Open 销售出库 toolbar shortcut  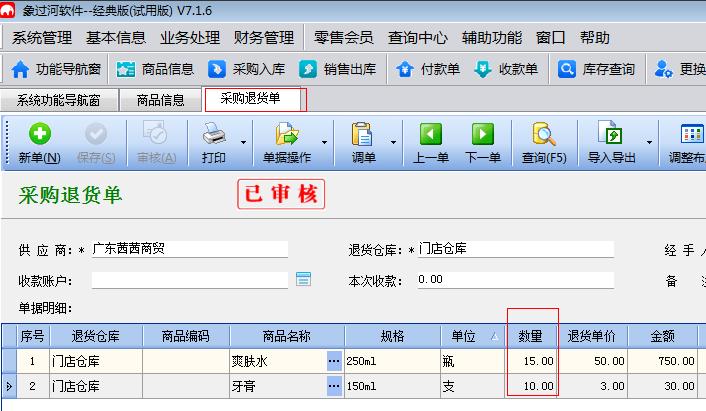tap(337, 69)
